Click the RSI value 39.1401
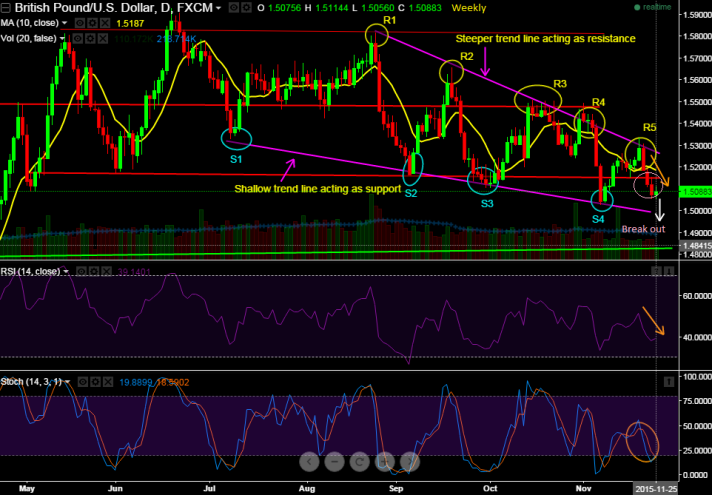This screenshot has width=712, height=495. [x=132, y=272]
